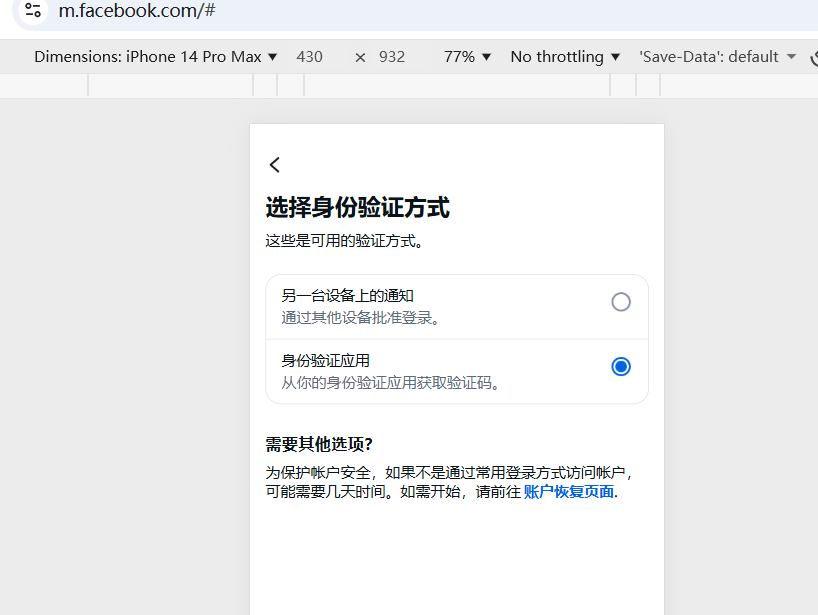Click the m.facebook.com URL in address bar
This screenshot has height=615, width=818.
pyautogui.click(x=137, y=11)
